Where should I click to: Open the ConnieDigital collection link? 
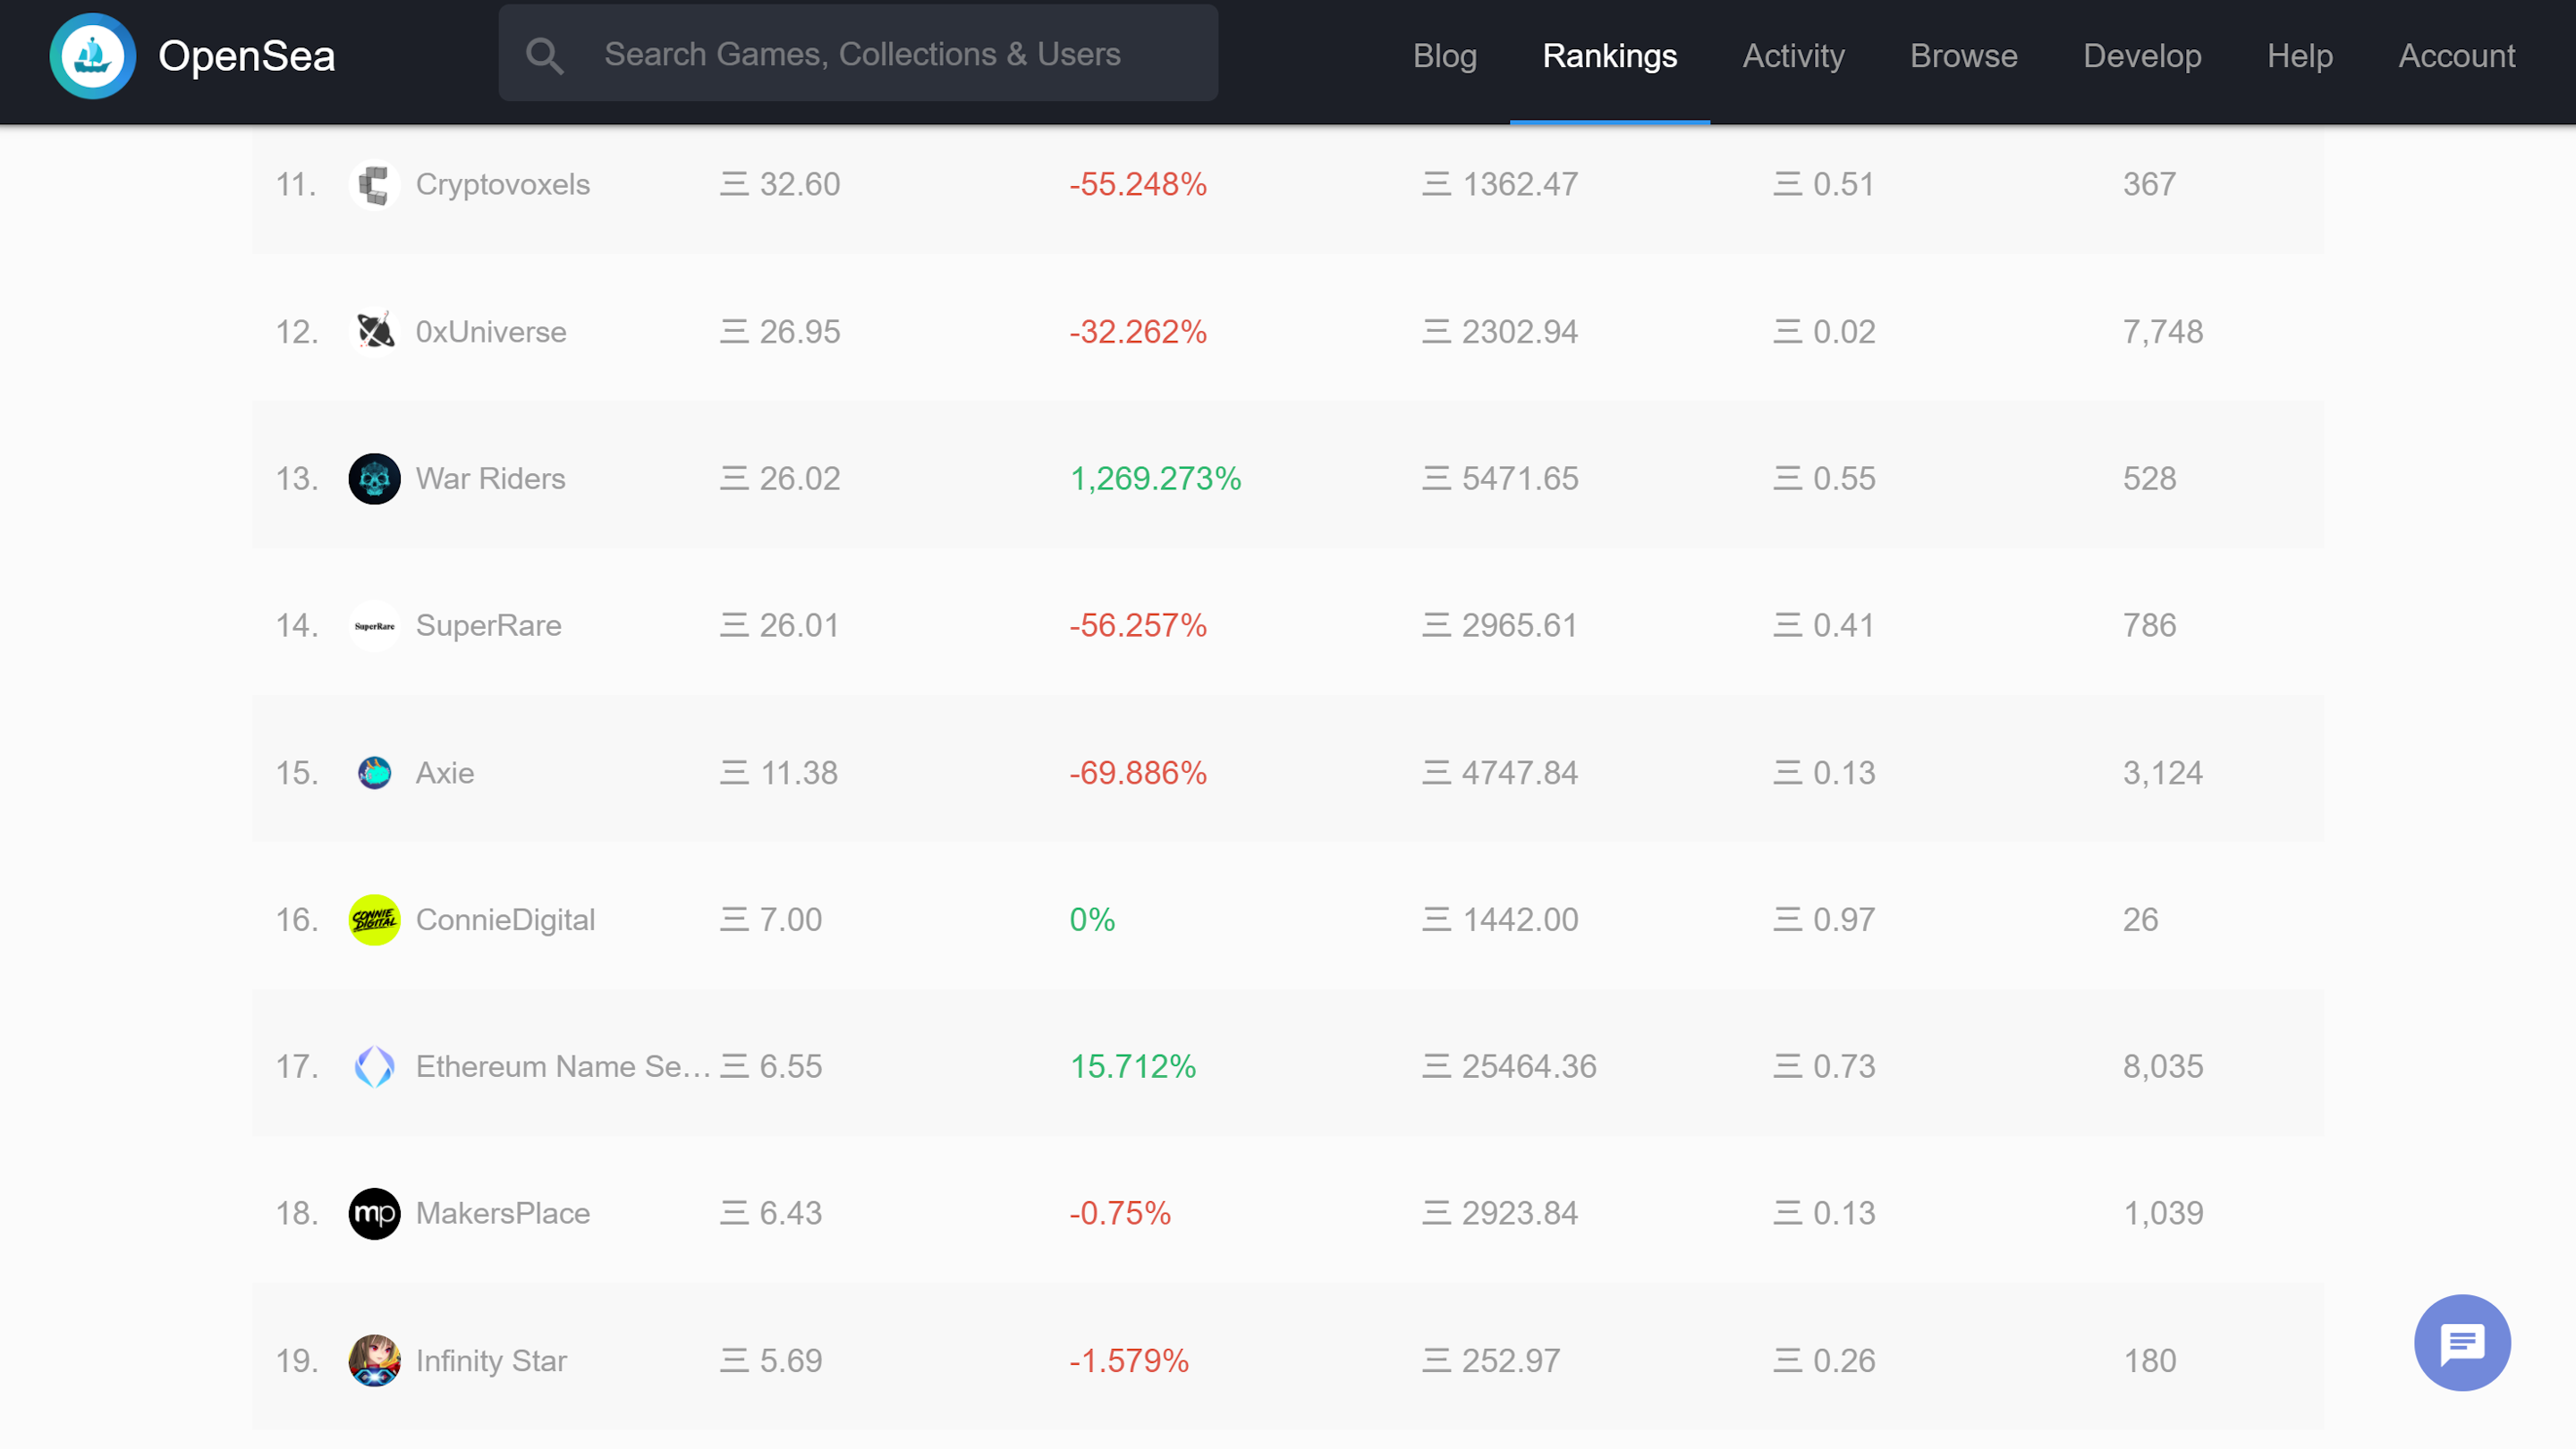[x=506, y=920]
